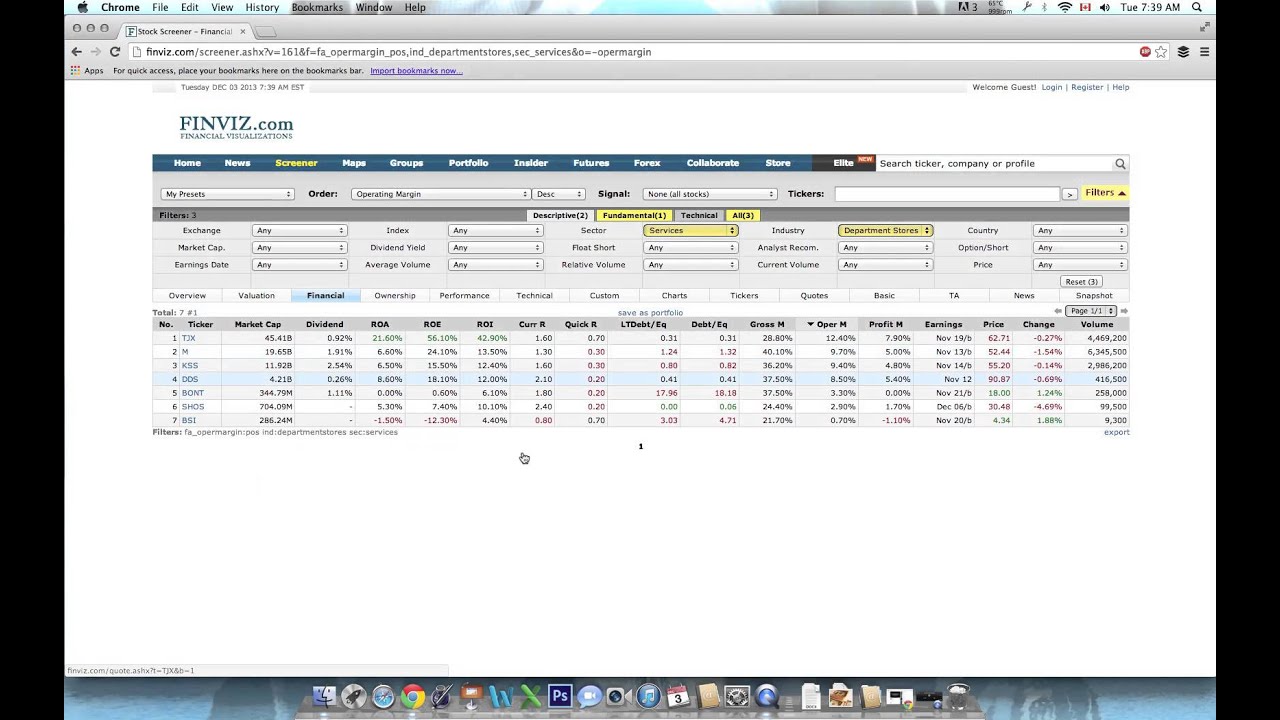Open Microsoft Word from the Dock

[x=501, y=697]
